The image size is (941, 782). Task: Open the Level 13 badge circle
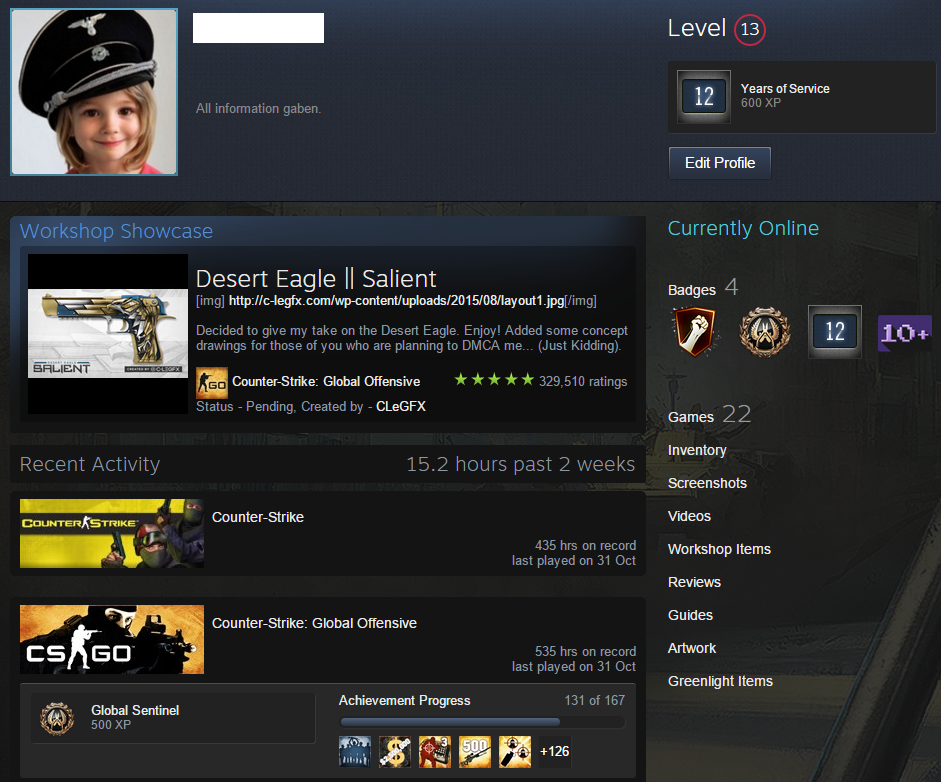click(750, 29)
